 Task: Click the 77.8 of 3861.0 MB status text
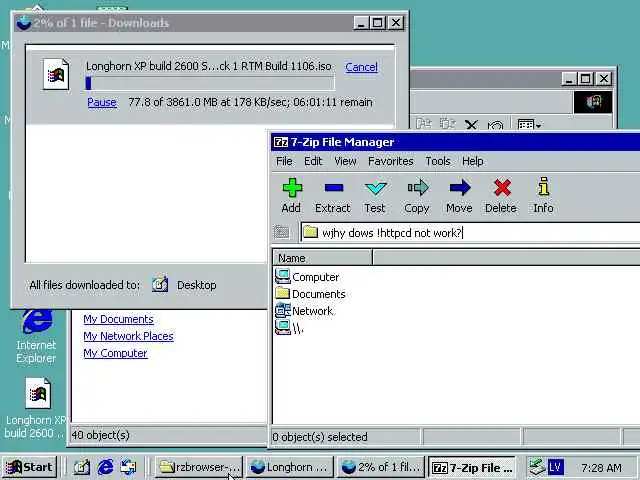pos(250,102)
